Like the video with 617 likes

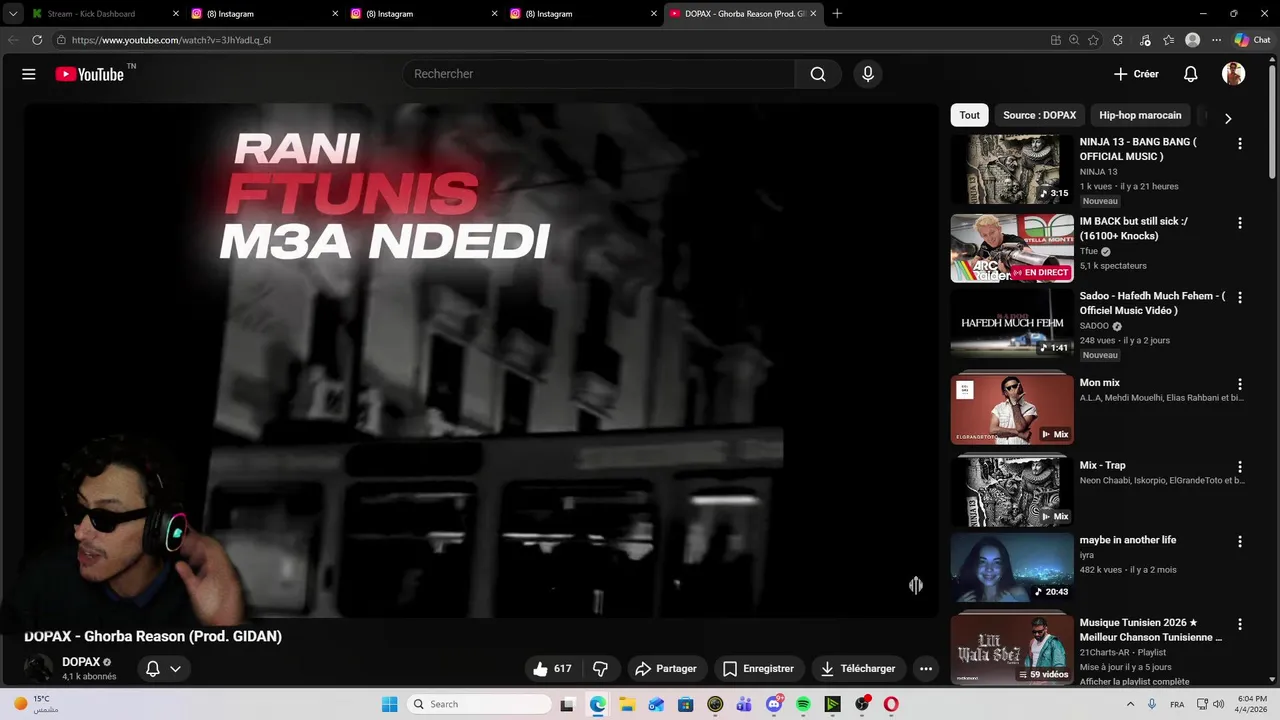coord(552,669)
